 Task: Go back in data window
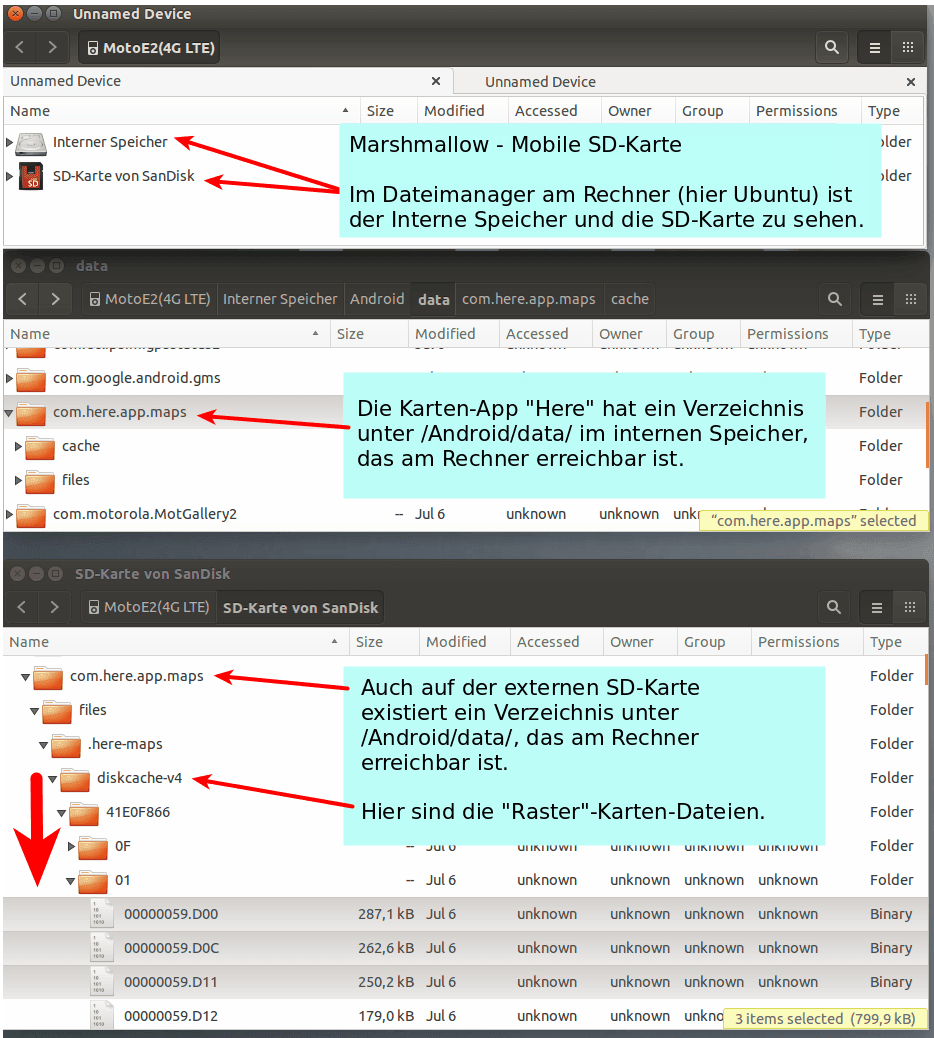23,299
